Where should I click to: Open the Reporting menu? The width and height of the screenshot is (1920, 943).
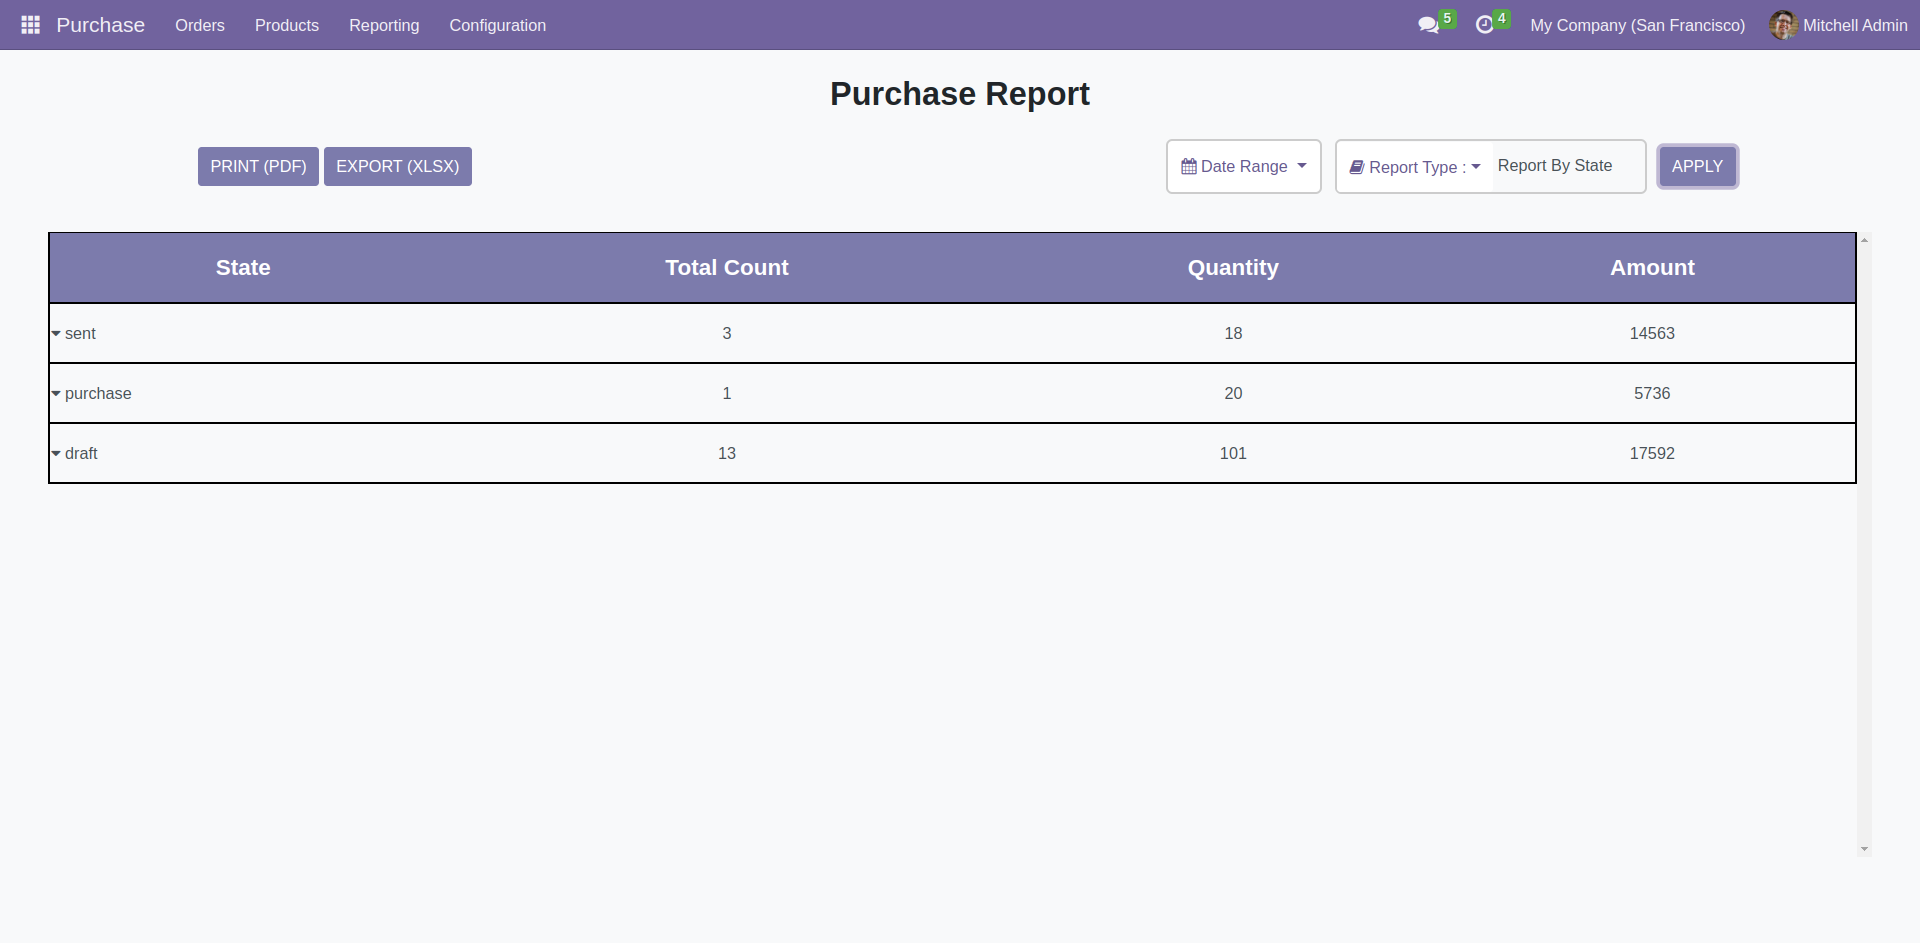coord(384,25)
